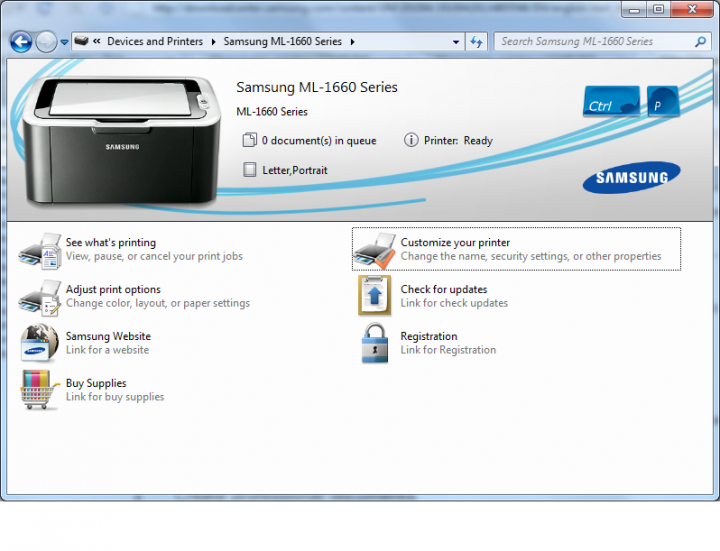The width and height of the screenshot is (720, 551).
Task: Click the Check for updates clipboard icon
Action: 375,296
